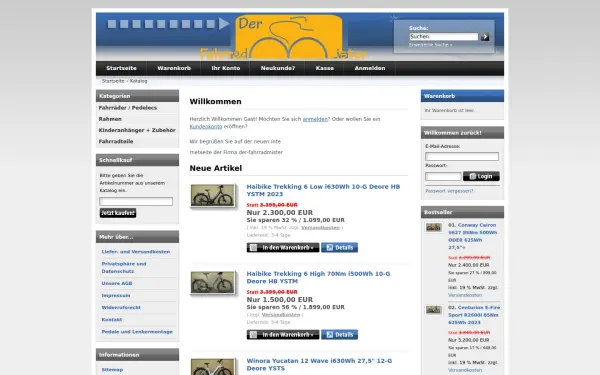Open the Passwort vergessen? link

(x=449, y=191)
